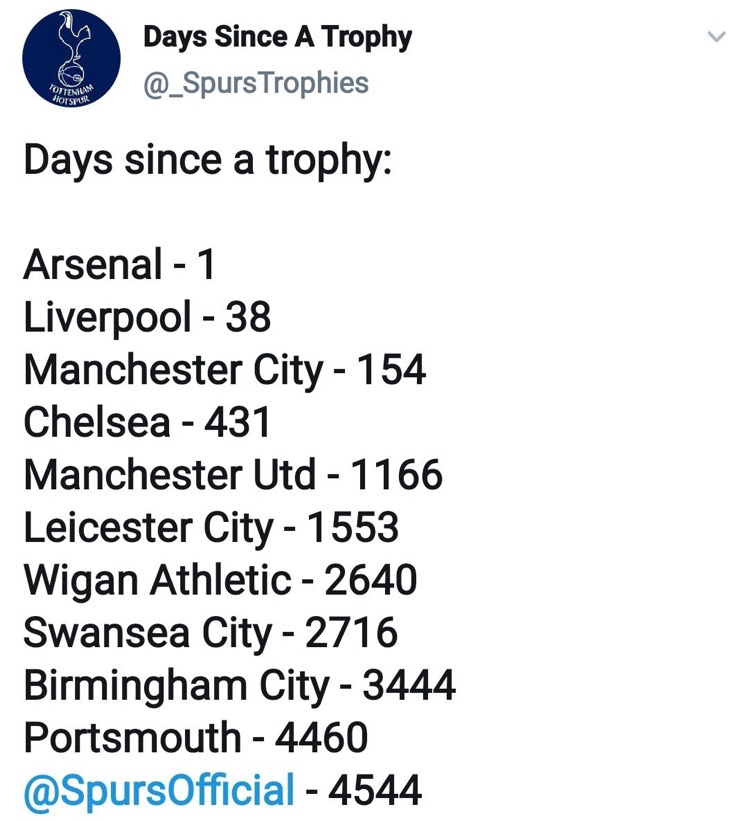Click the number 1166 in the tweet
Viewport: 748px width, 821px height.
pos(396,475)
